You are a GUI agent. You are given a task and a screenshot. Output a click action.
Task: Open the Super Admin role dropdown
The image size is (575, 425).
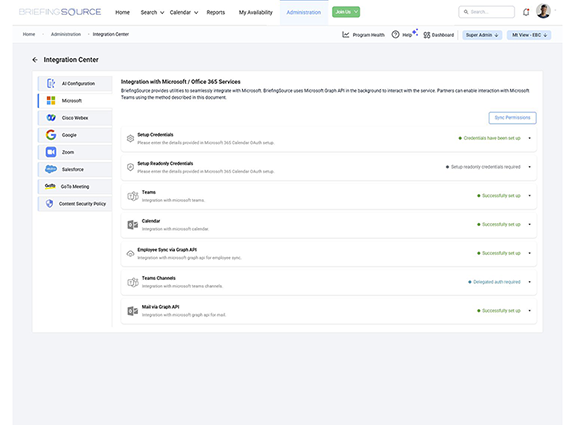[x=482, y=35]
